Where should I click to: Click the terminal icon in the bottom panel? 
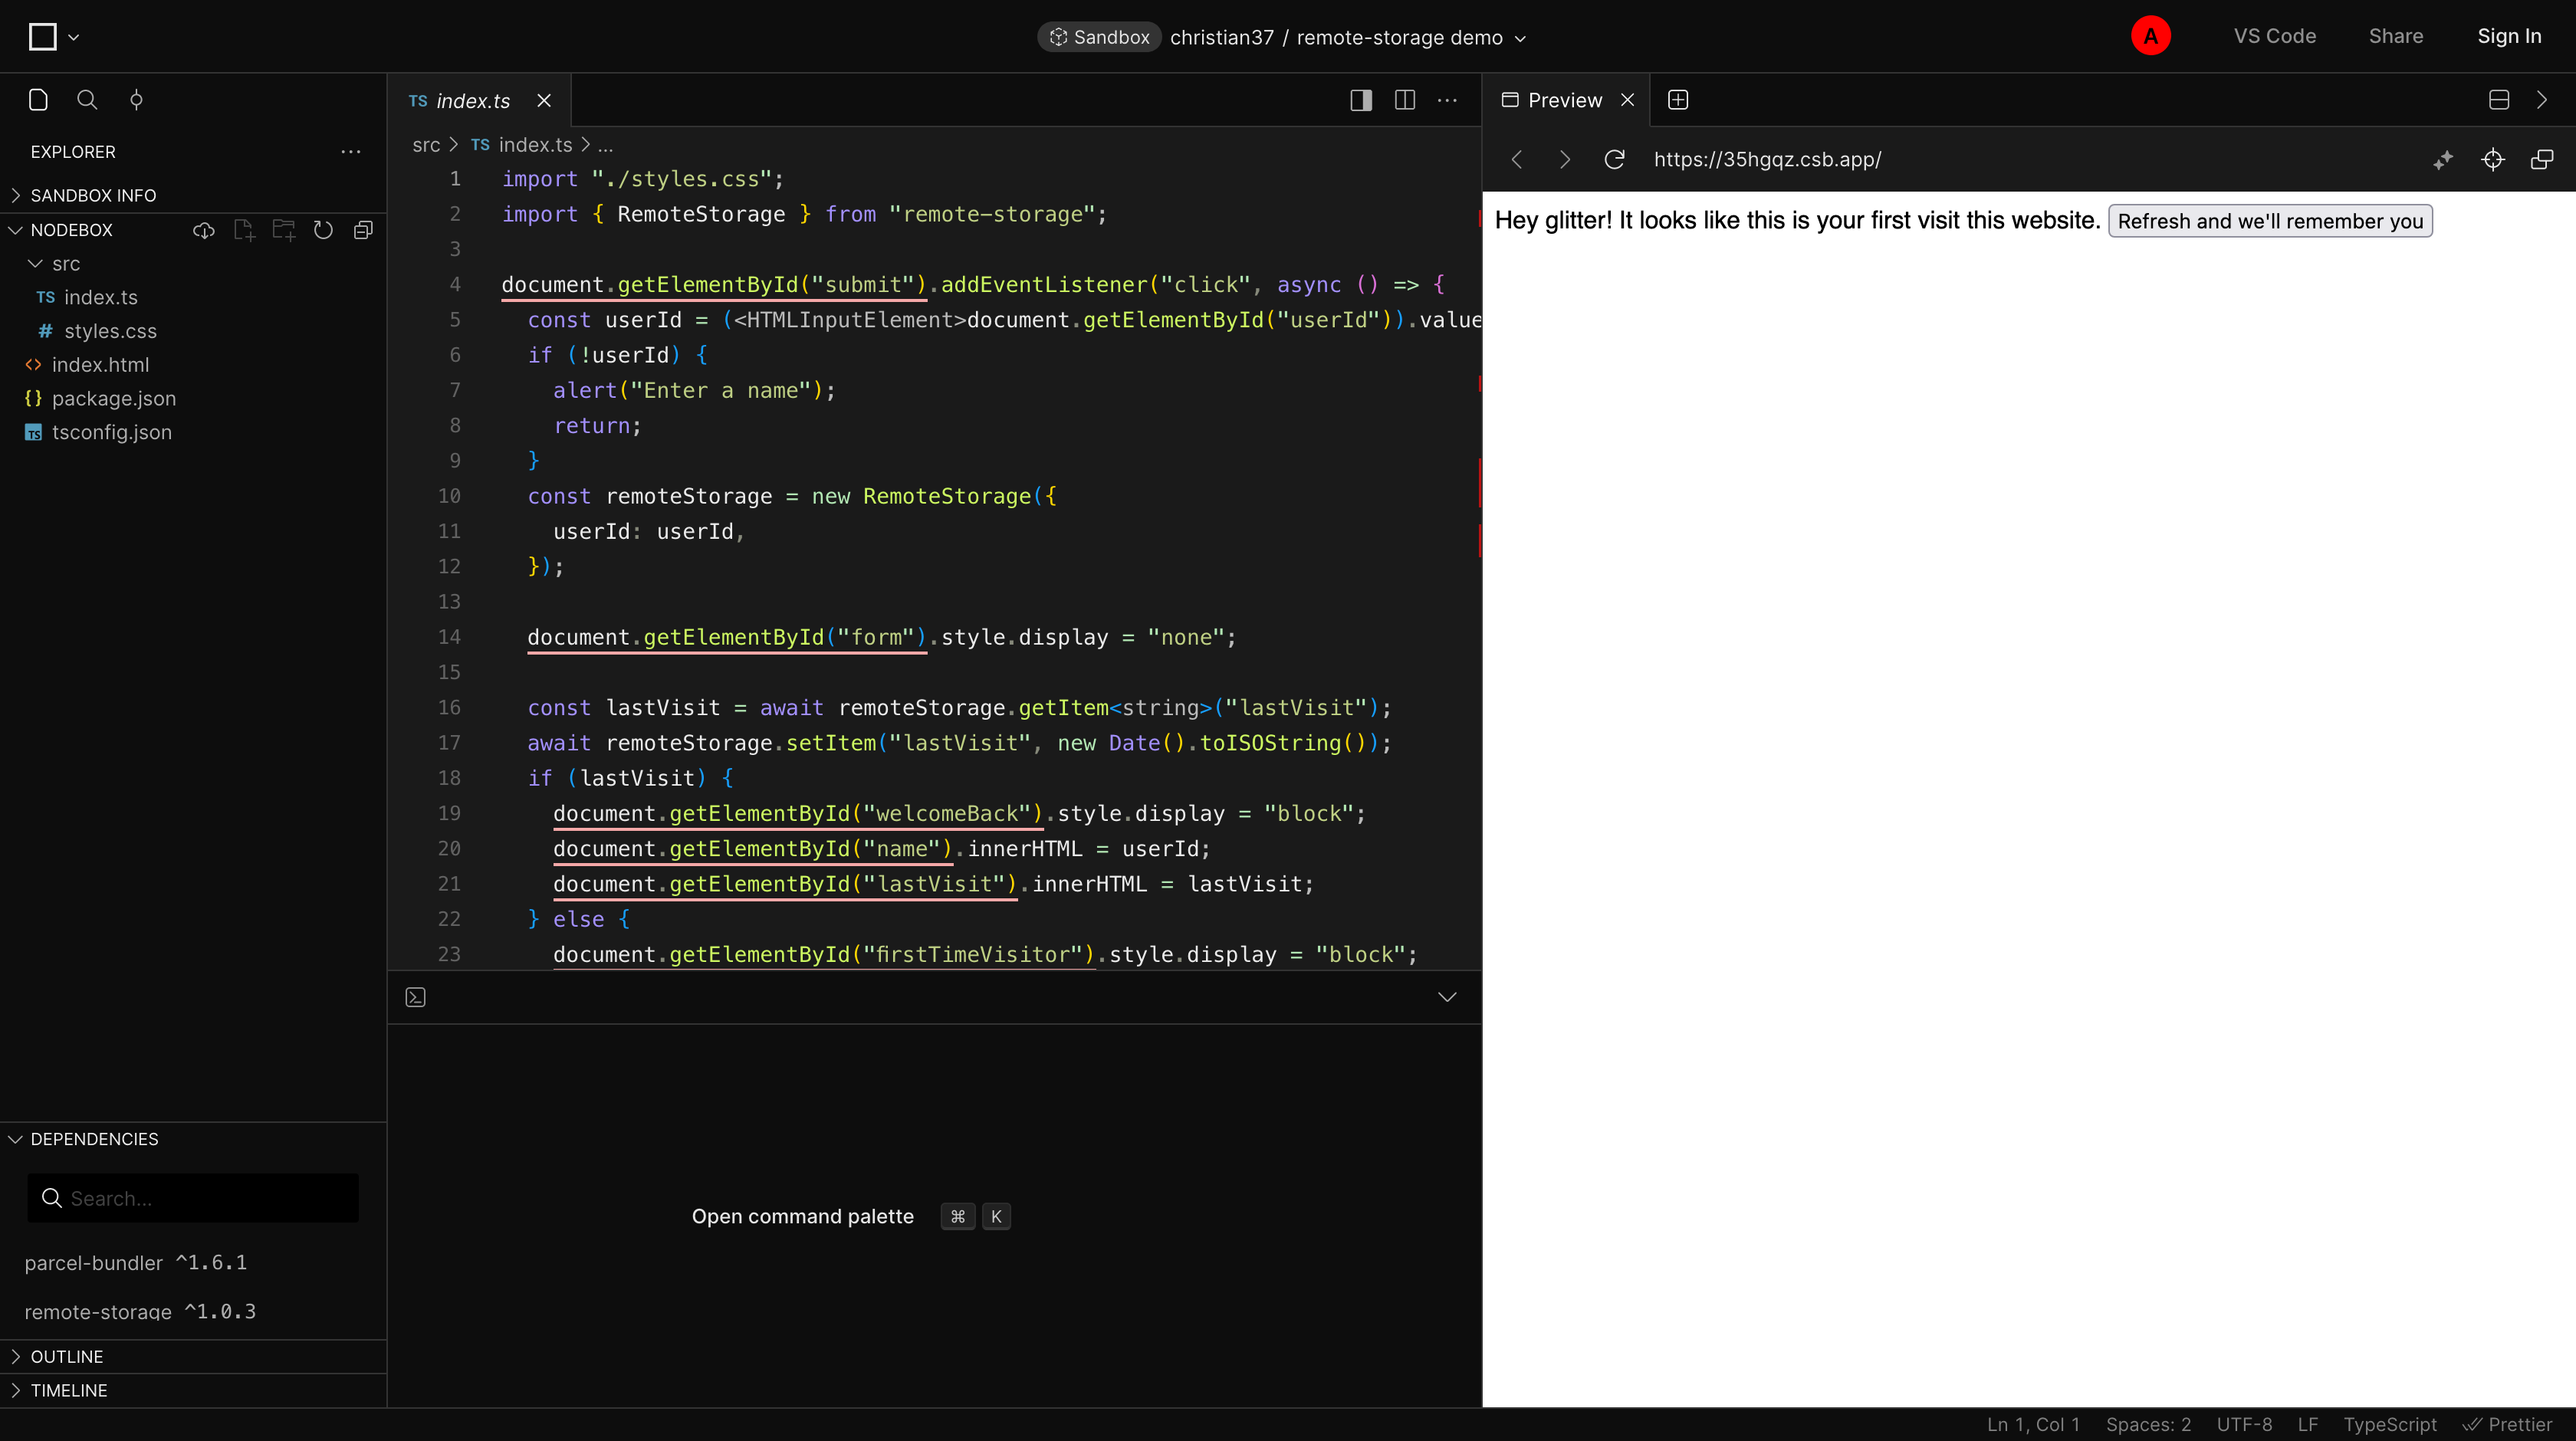pos(416,997)
